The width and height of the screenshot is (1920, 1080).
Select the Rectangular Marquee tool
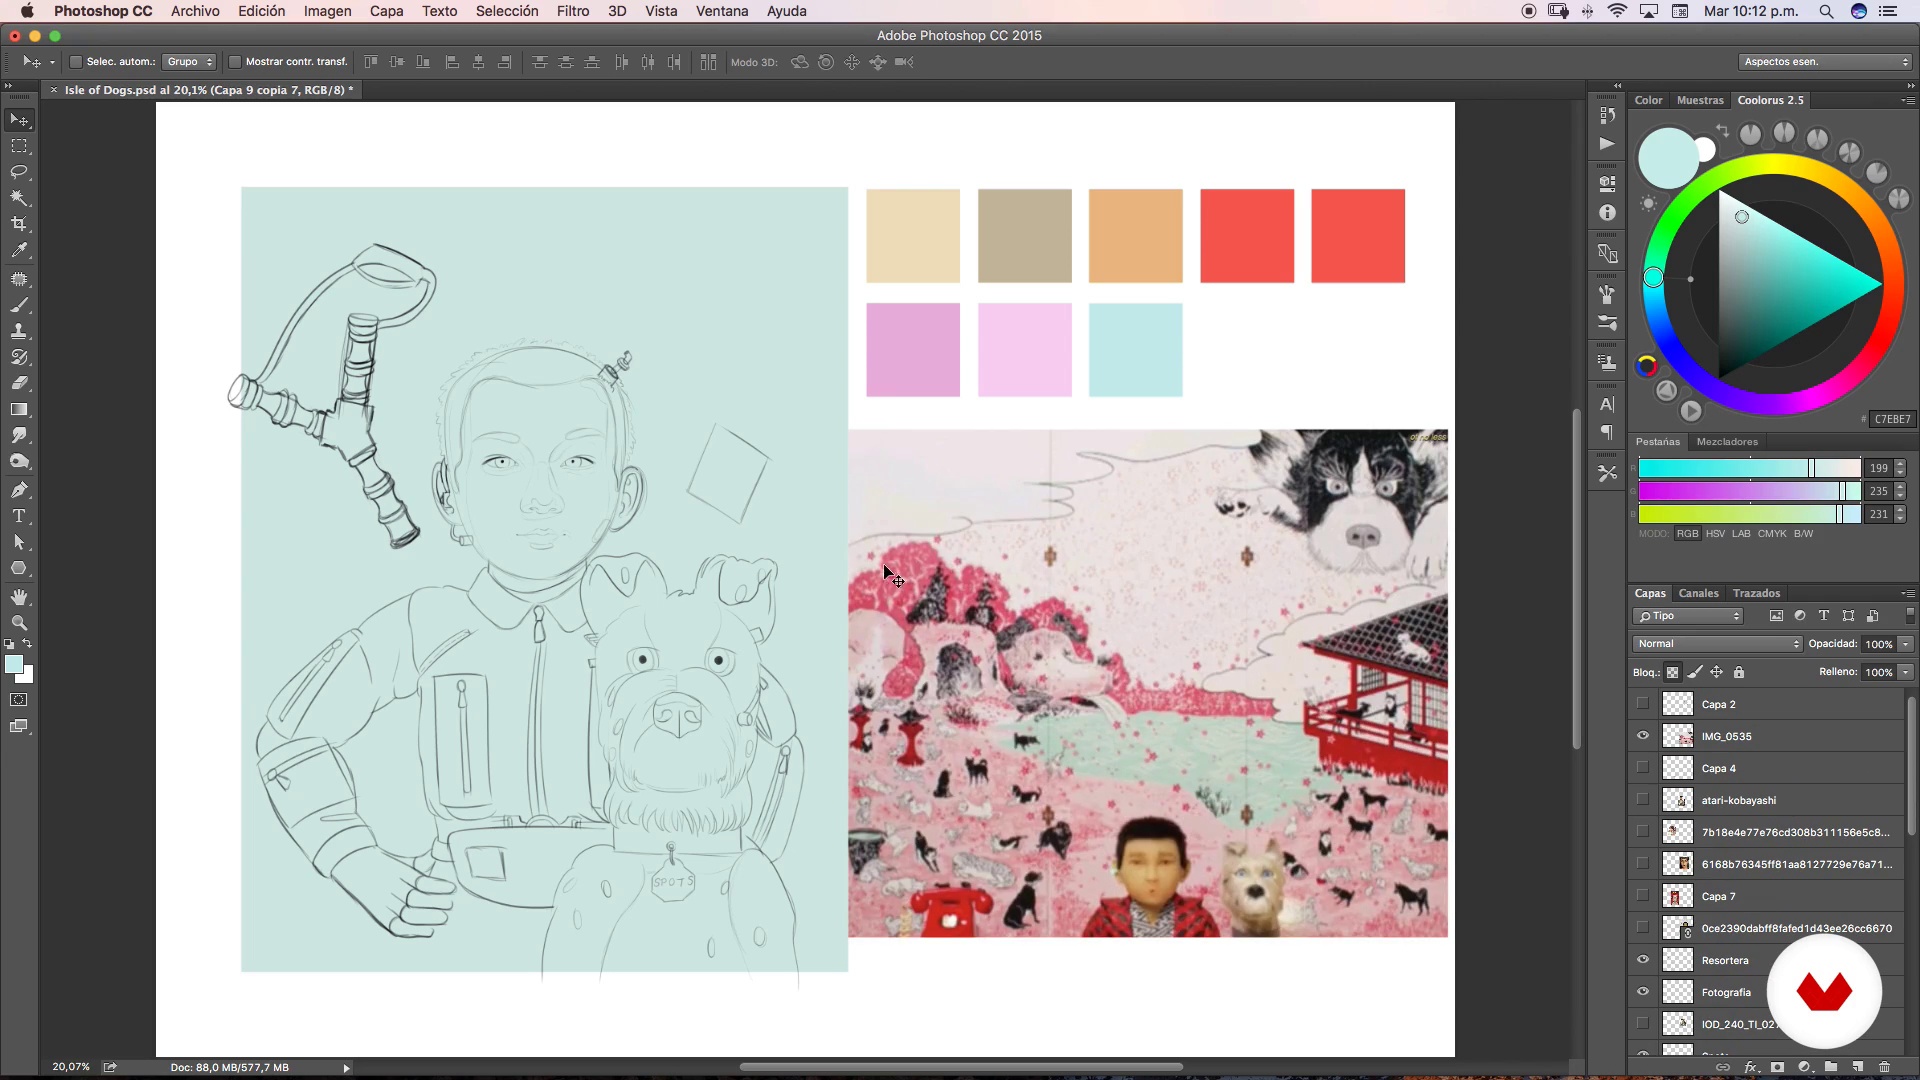point(19,146)
